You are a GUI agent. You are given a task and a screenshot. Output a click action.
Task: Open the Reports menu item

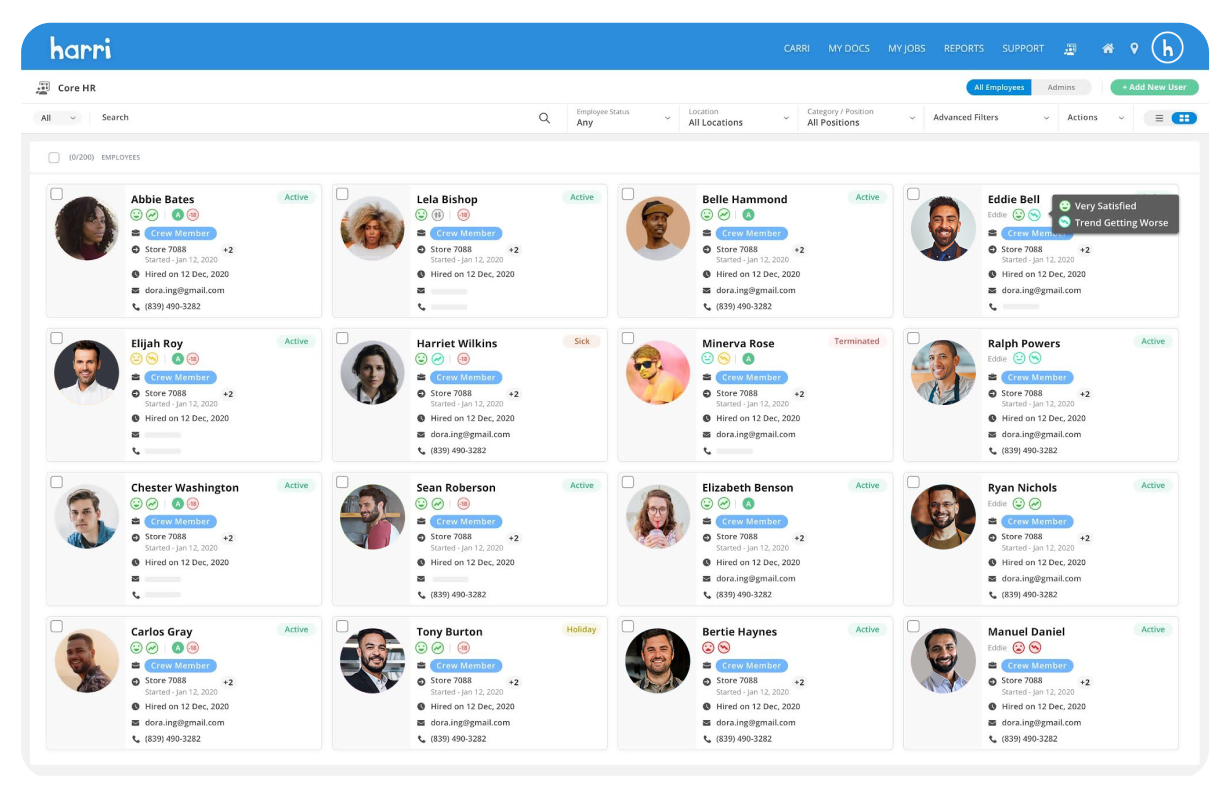point(964,48)
